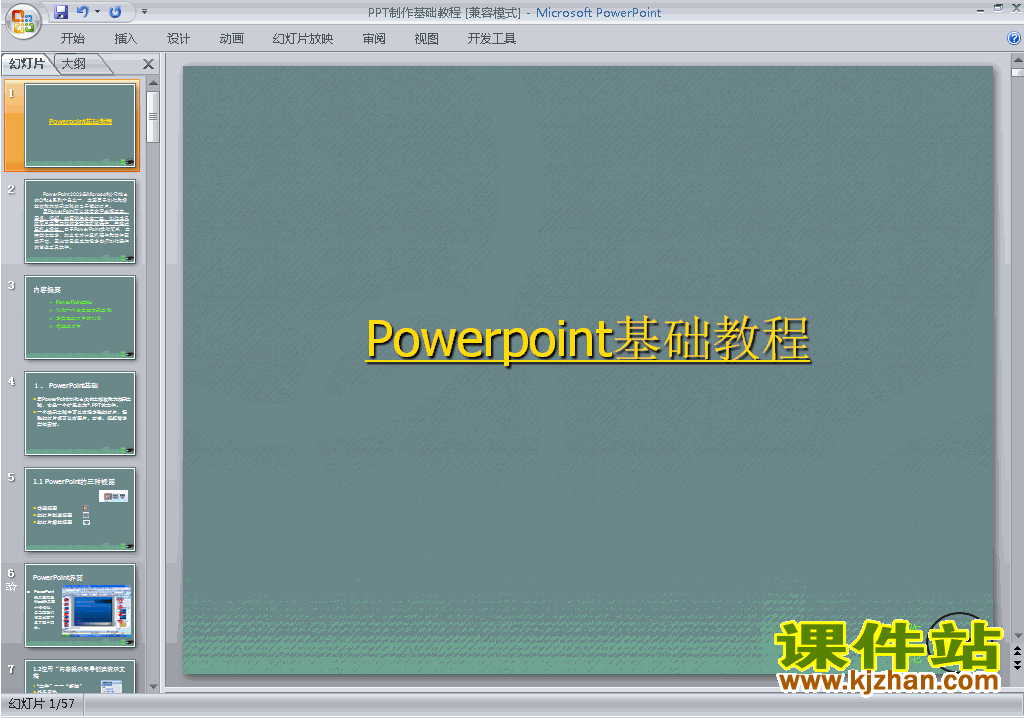Image resolution: width=1024 pixels, height=718 pixels.
Task: Go to previous slide with double up arrows
Action: point(1017,651)
